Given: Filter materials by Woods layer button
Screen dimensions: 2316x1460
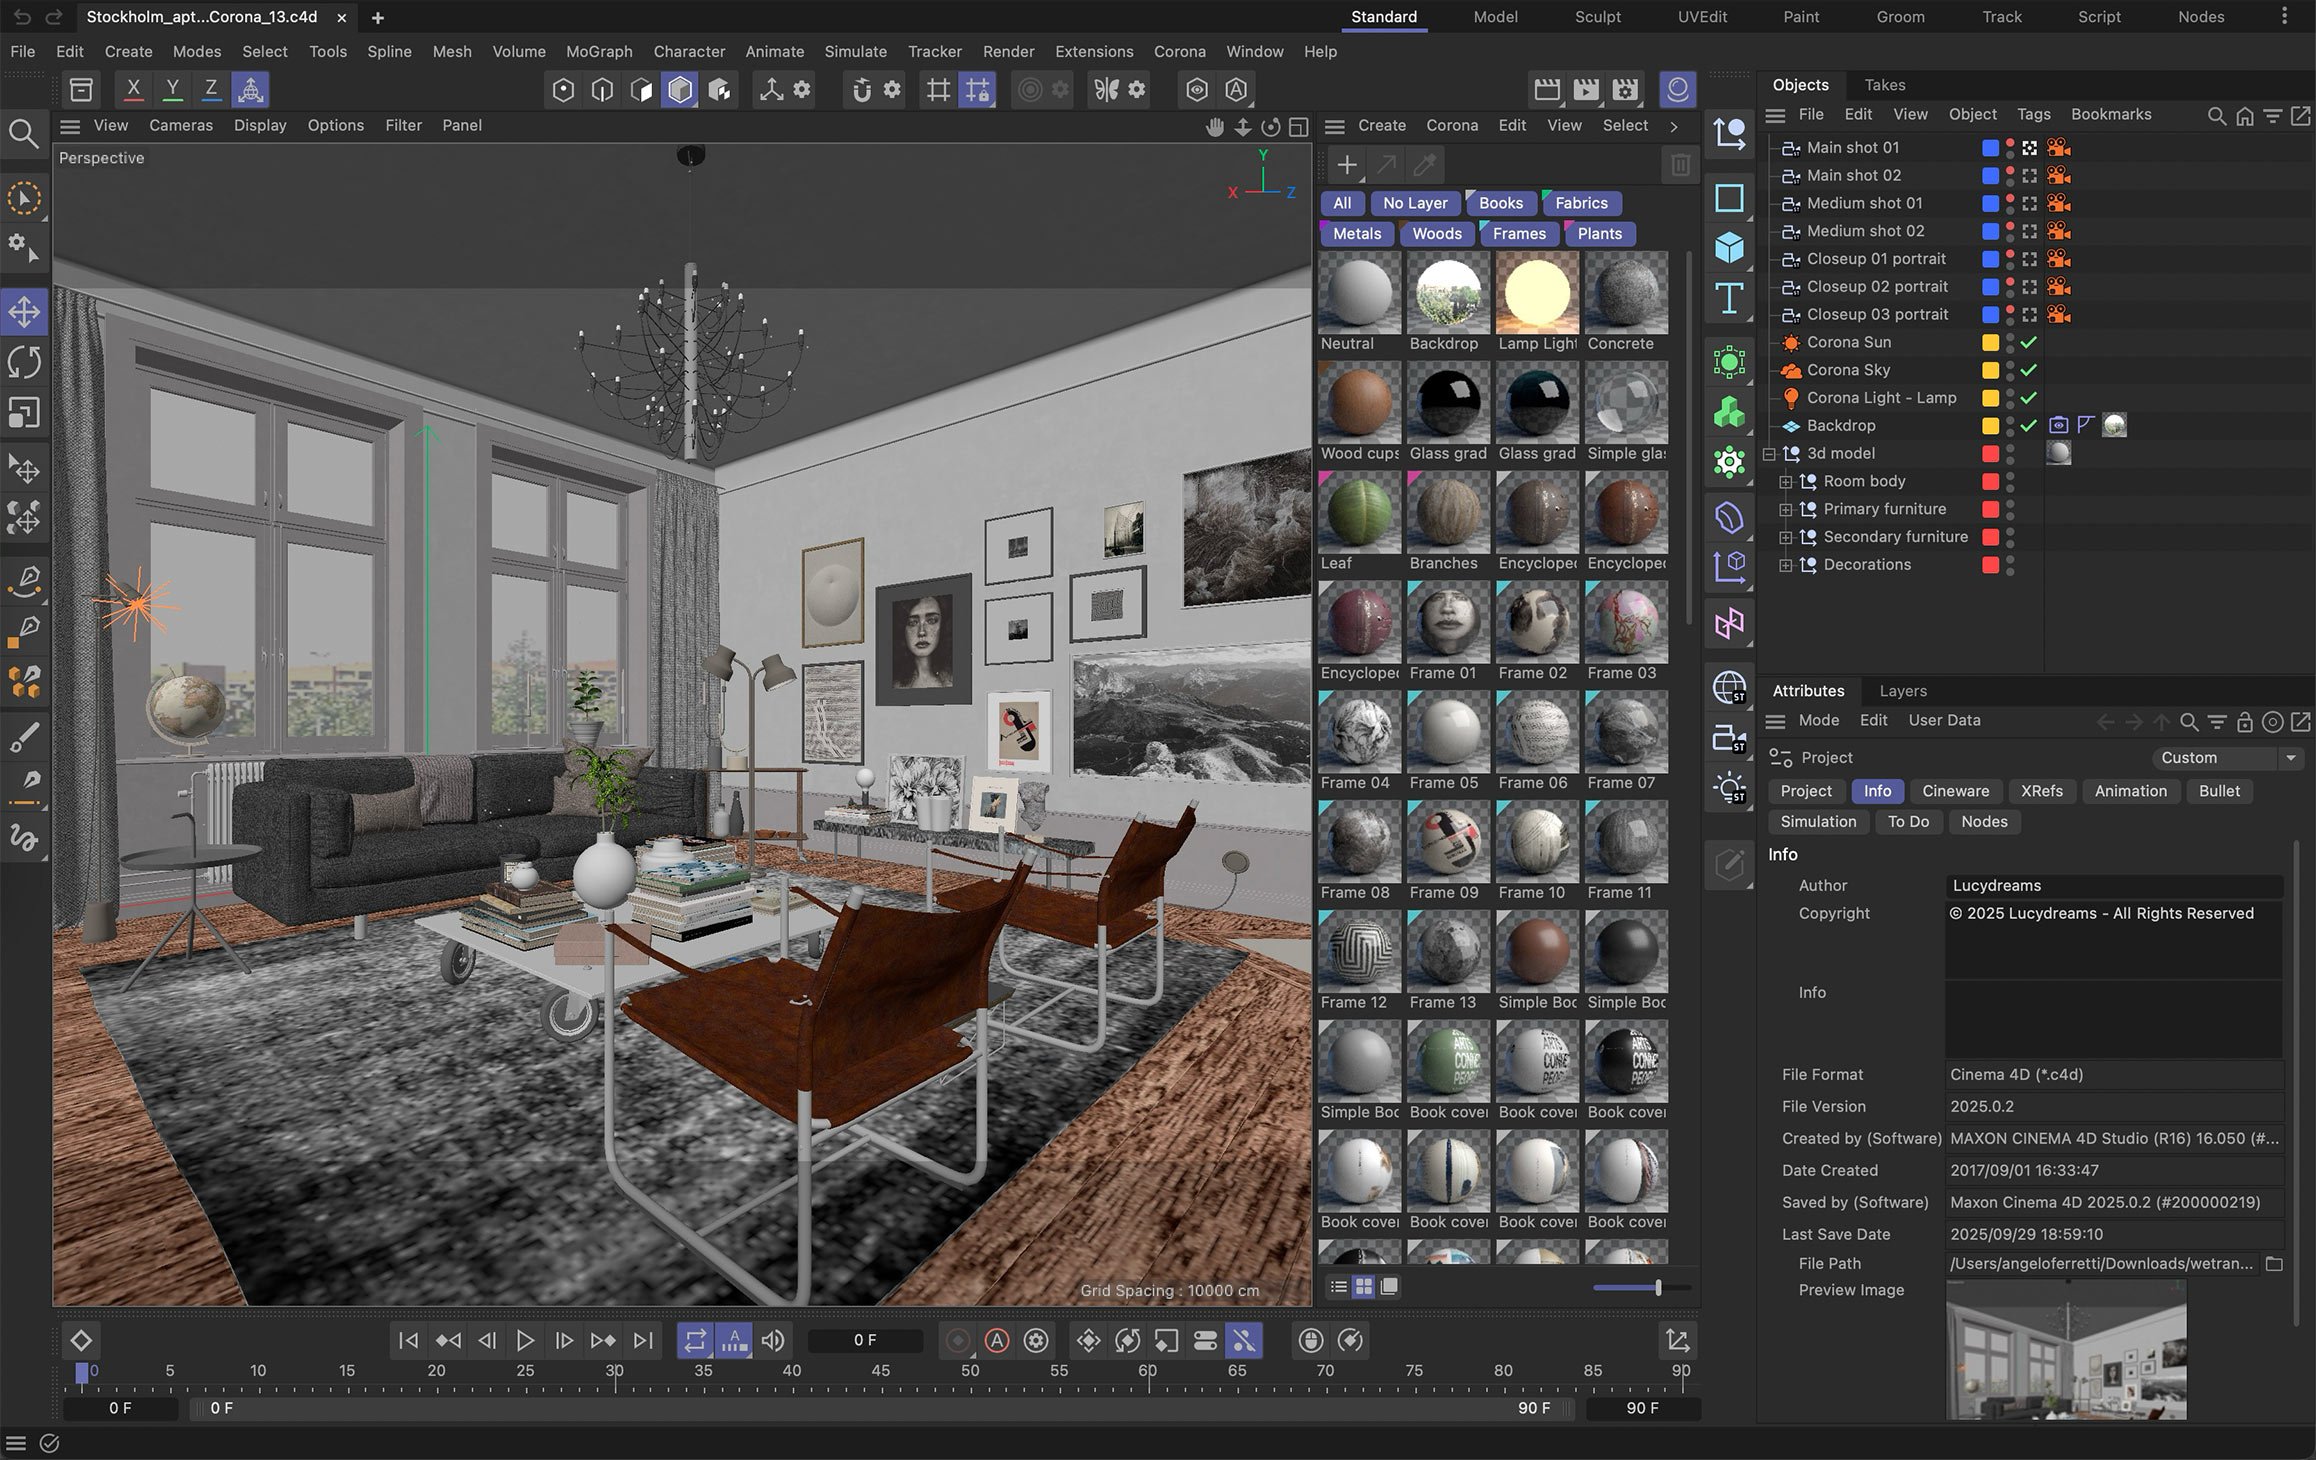Looking at the screenshot, I should (x=1436, y=233).
